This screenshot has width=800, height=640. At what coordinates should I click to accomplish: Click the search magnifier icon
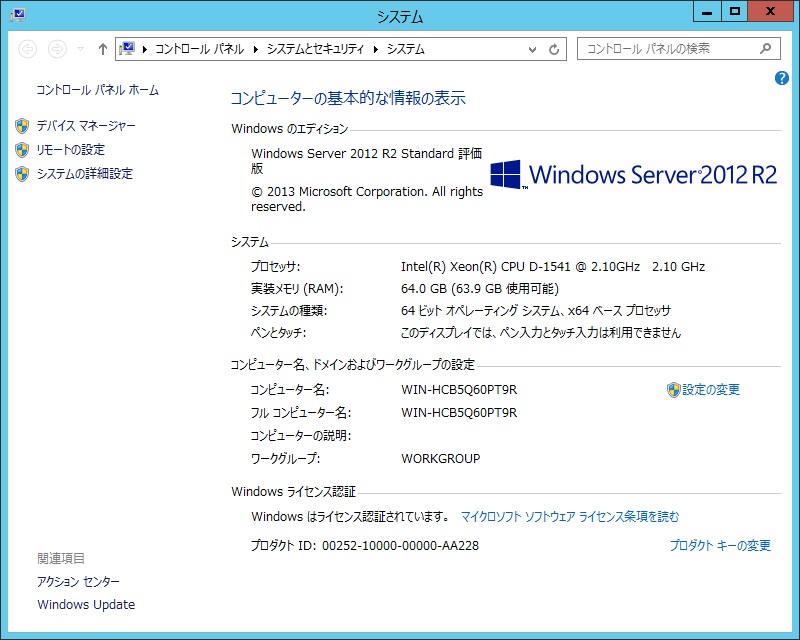point(766,48)
